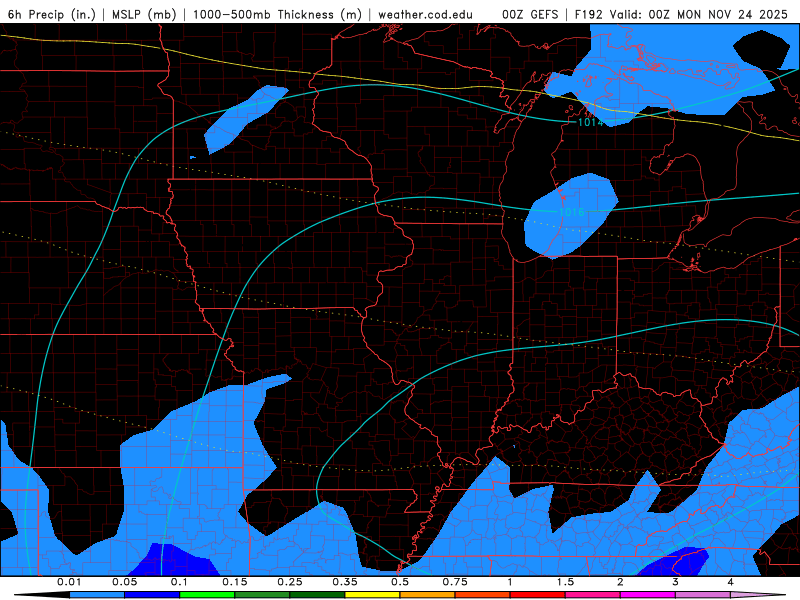Viewport: 800px width, 600px height.
Task: Click the 1.5 legend value
Action: click(565, 582)
